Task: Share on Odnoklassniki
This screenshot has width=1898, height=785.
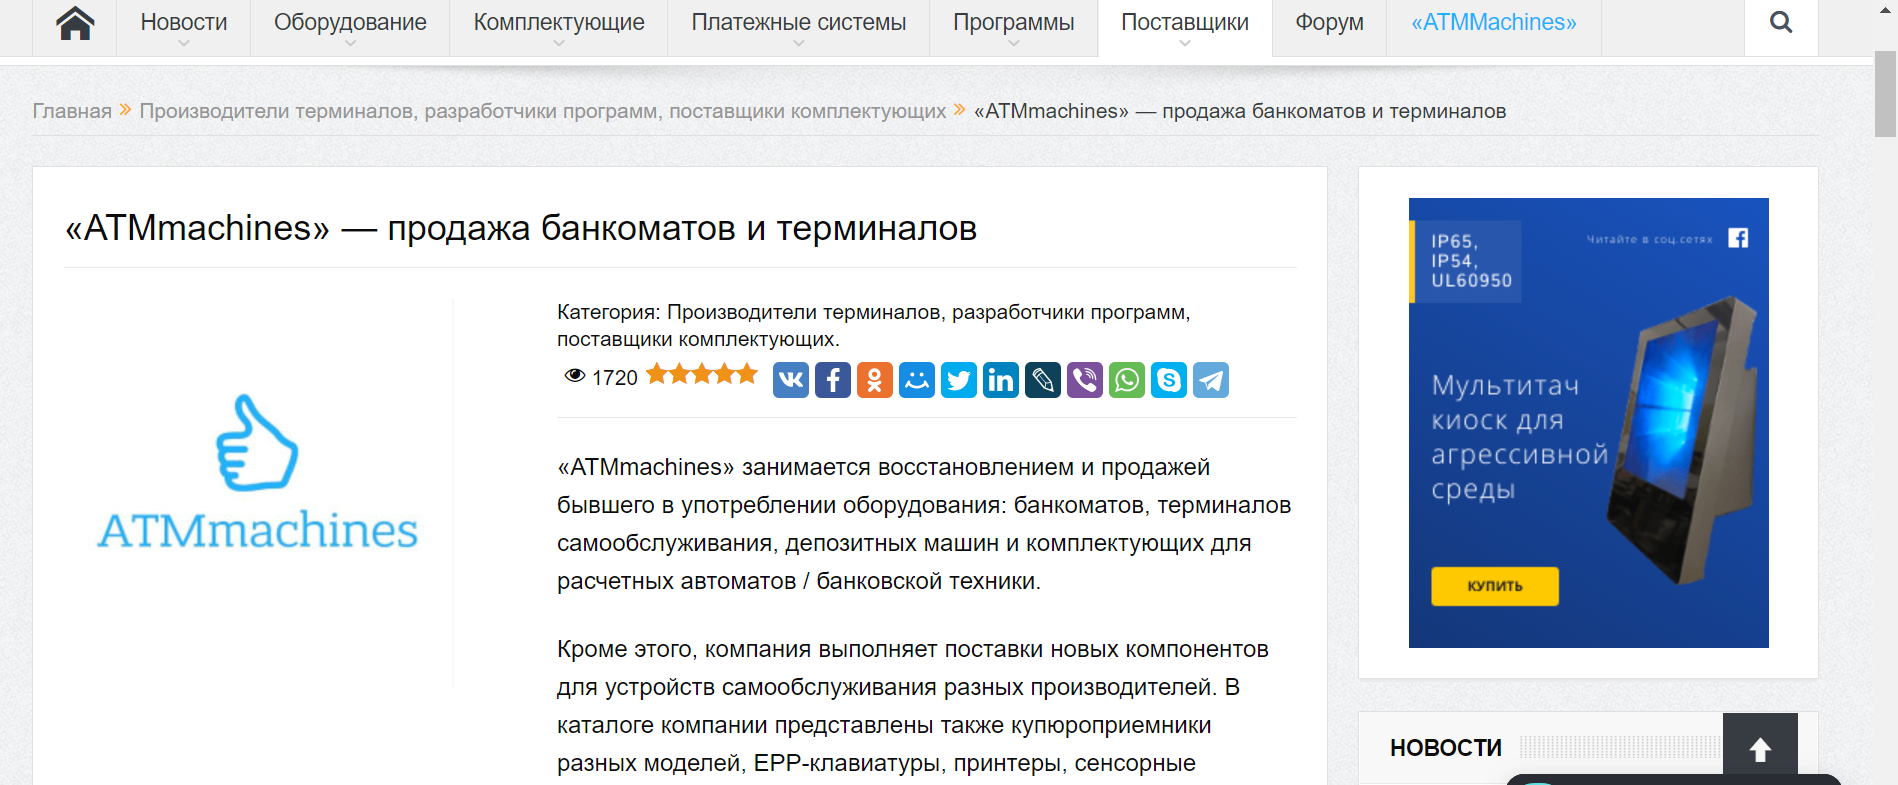Action: coord(875,380)
